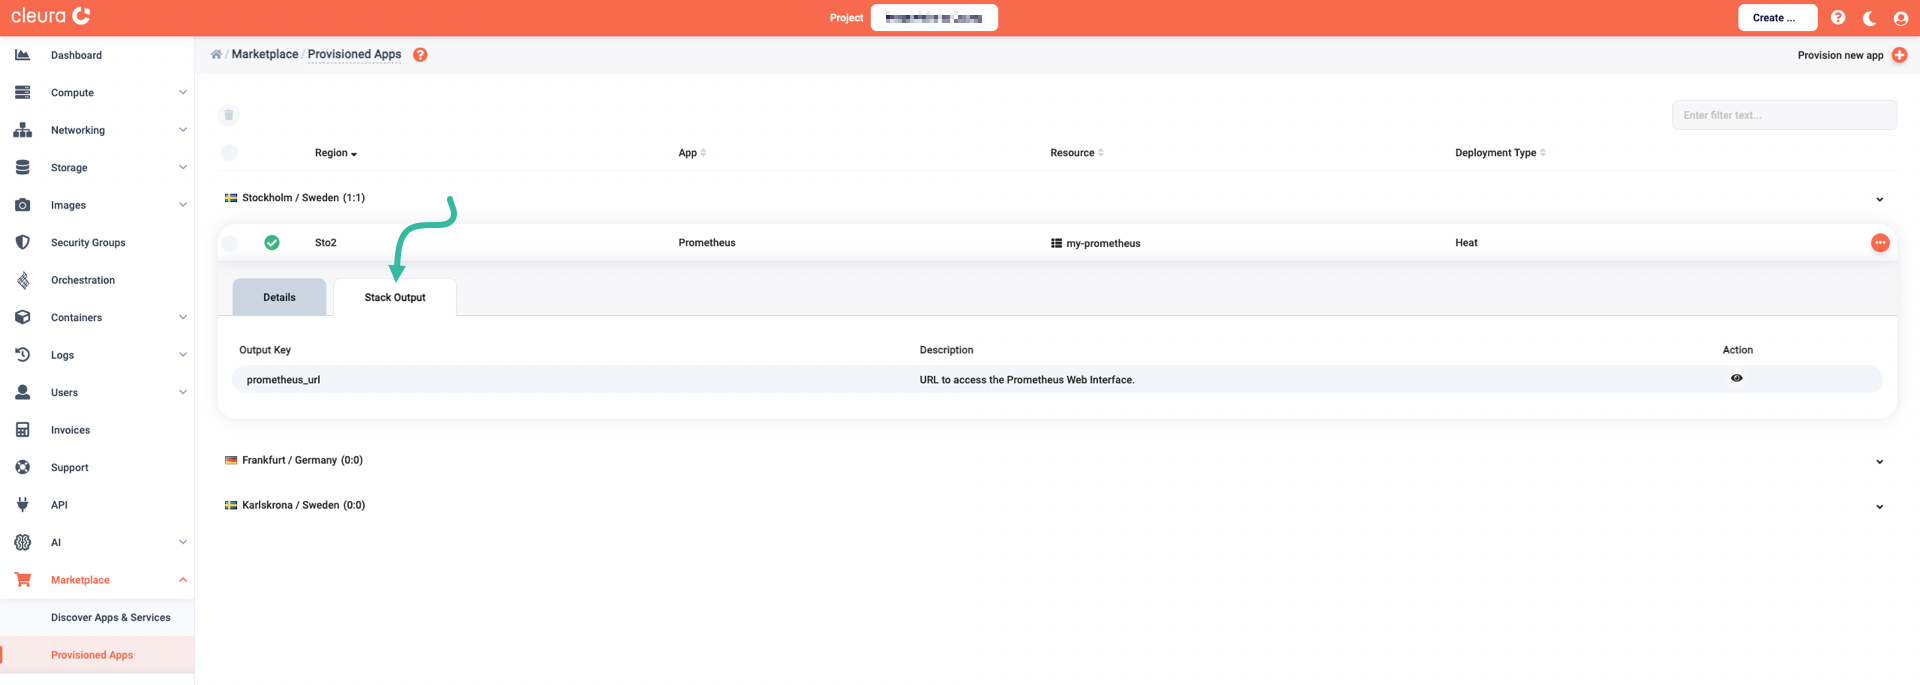Click the Containers cube icon
The width and height of the screenshot is (1920, 685).
point(22,317)
